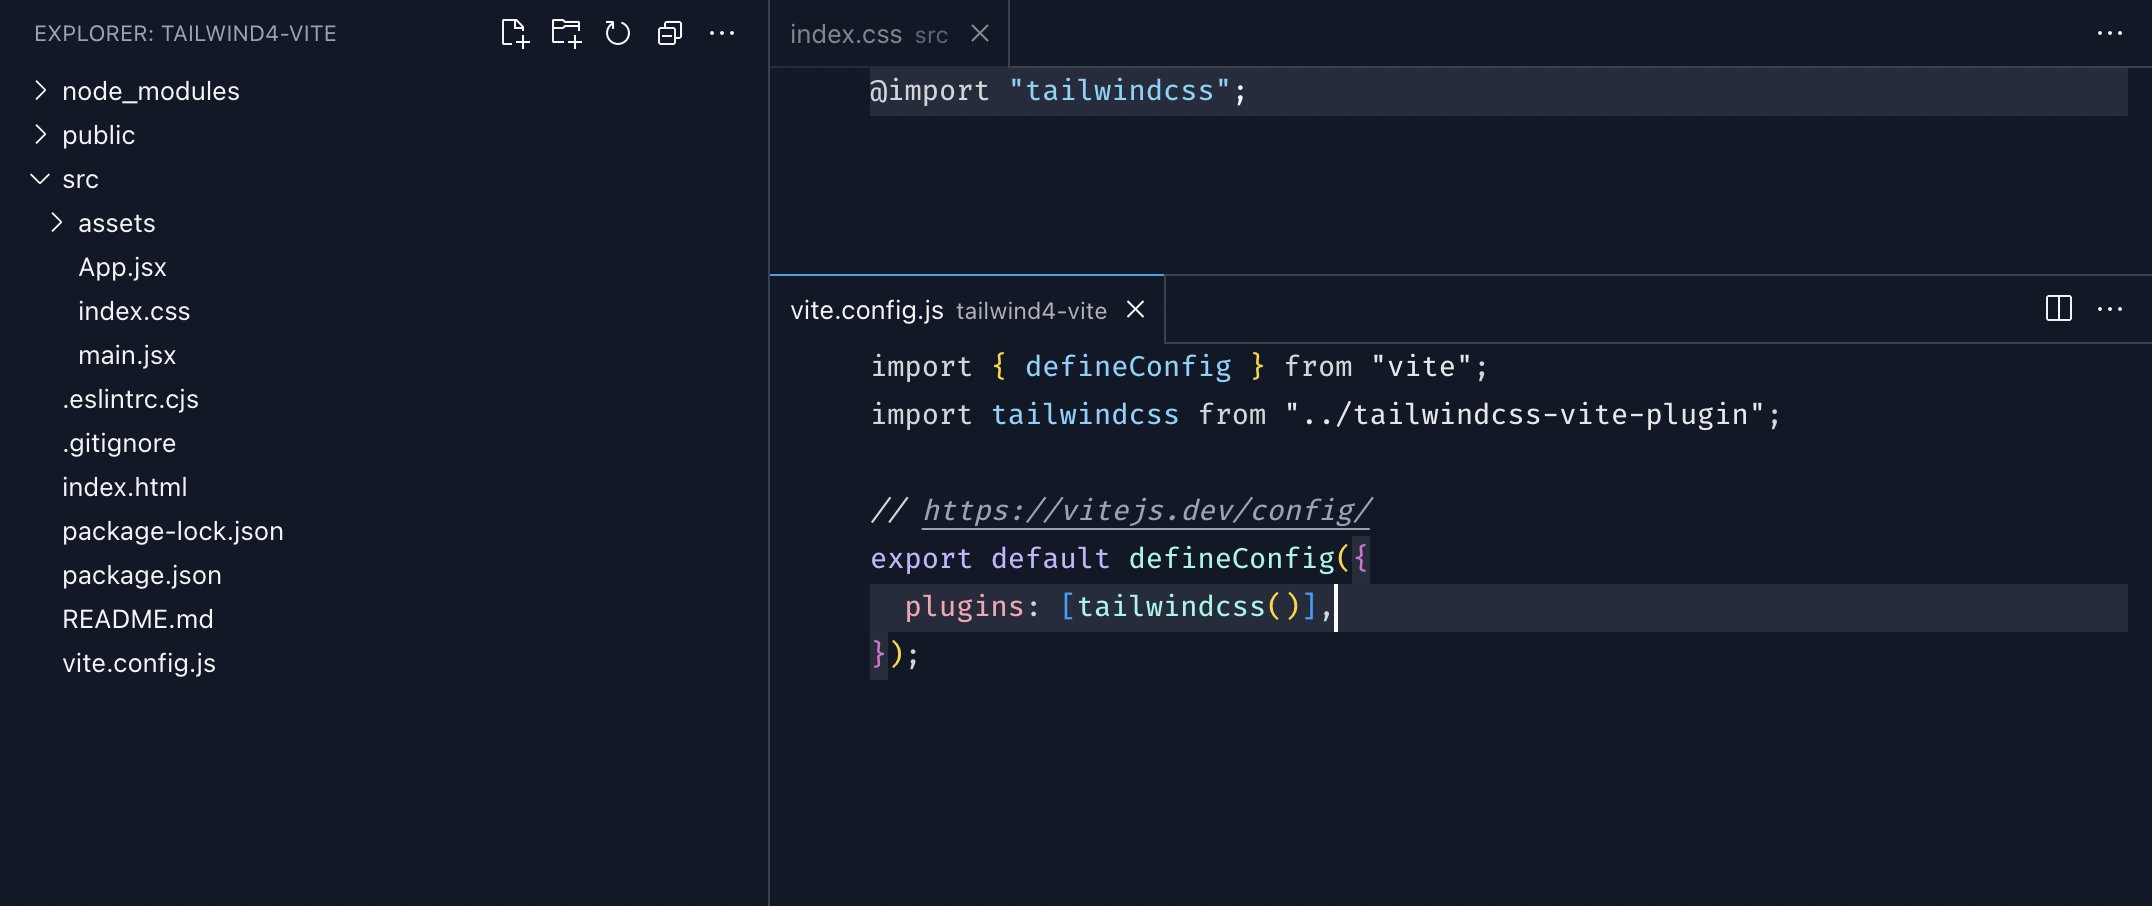Open the .eslintrc.cjs file
The width and height of the screenshot is (2152, 906).
(x=130, y=399)
